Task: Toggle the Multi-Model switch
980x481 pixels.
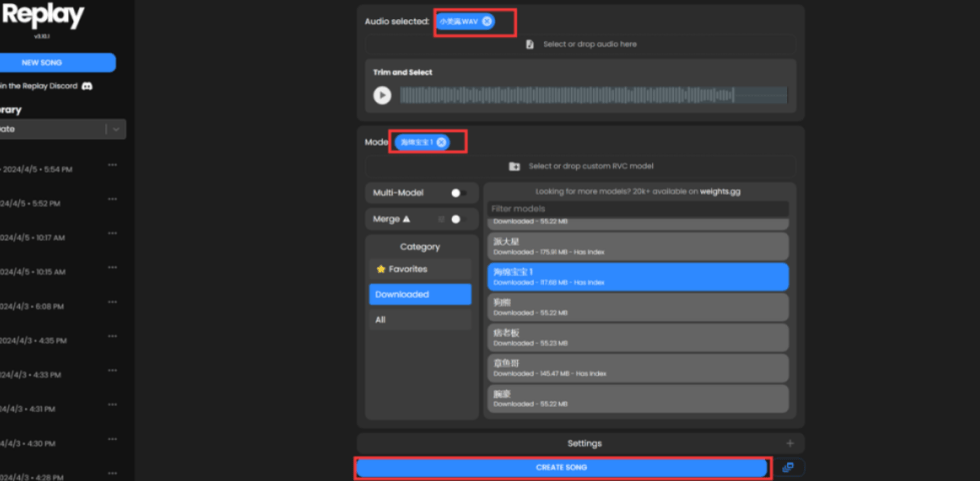Action: click(x=458, y=193)
